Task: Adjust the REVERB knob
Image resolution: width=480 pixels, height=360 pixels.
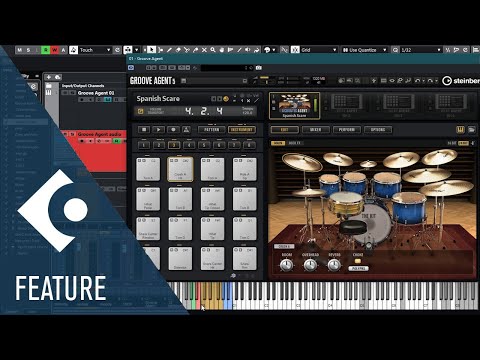Action: click(x=334, y=265)
